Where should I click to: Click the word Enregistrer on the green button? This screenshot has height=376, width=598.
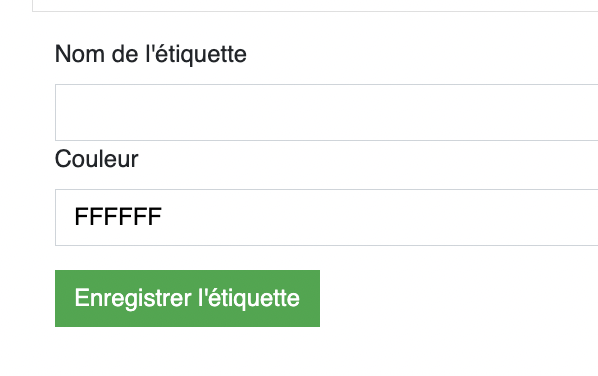[133, 298]
